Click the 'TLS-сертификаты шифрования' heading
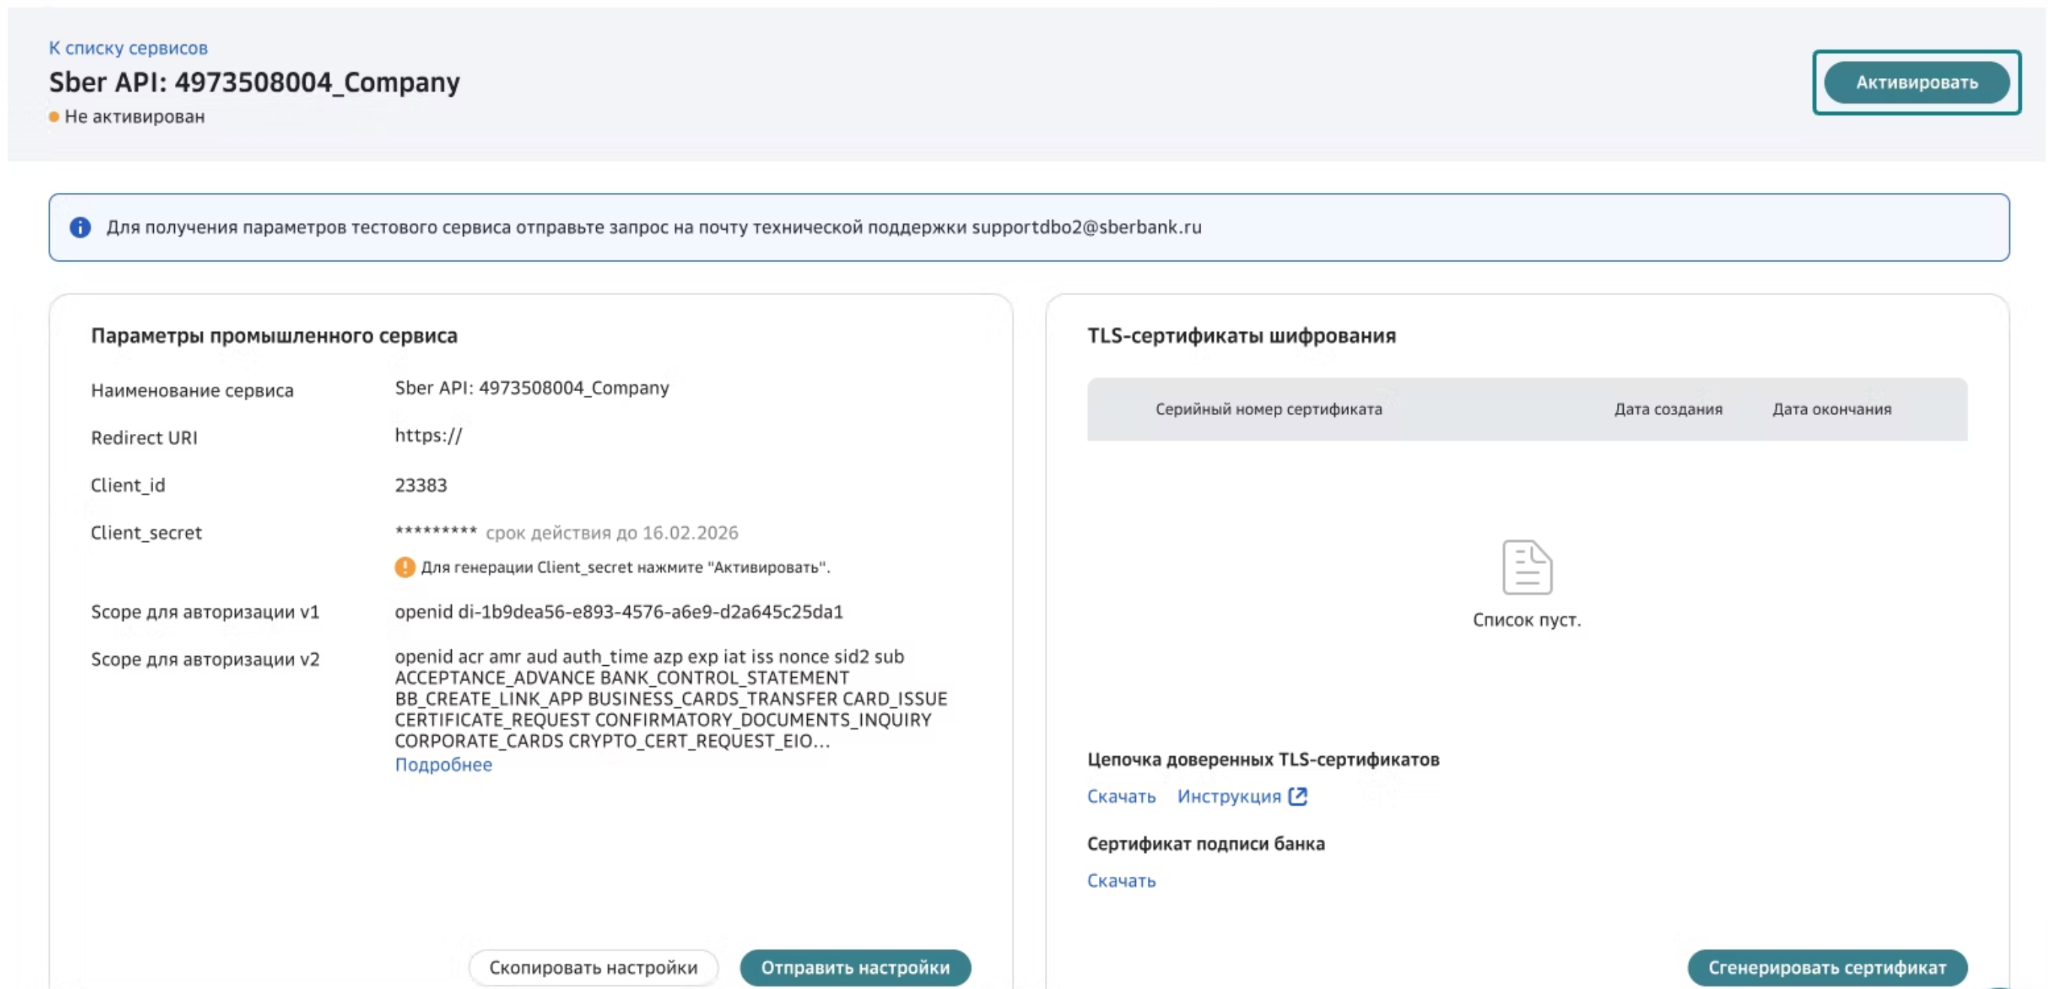The height and width of the screenshot is (989, 2048). [x=1241, y=336]
